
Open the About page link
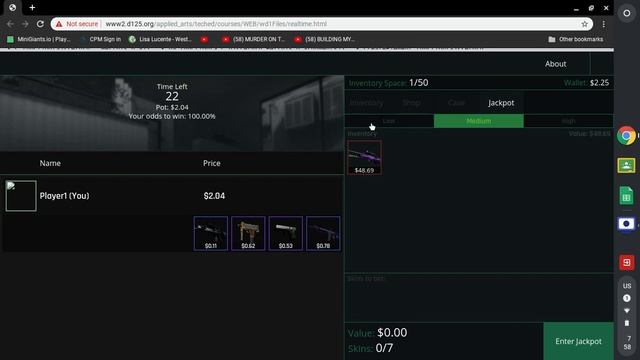pos(556,64)
